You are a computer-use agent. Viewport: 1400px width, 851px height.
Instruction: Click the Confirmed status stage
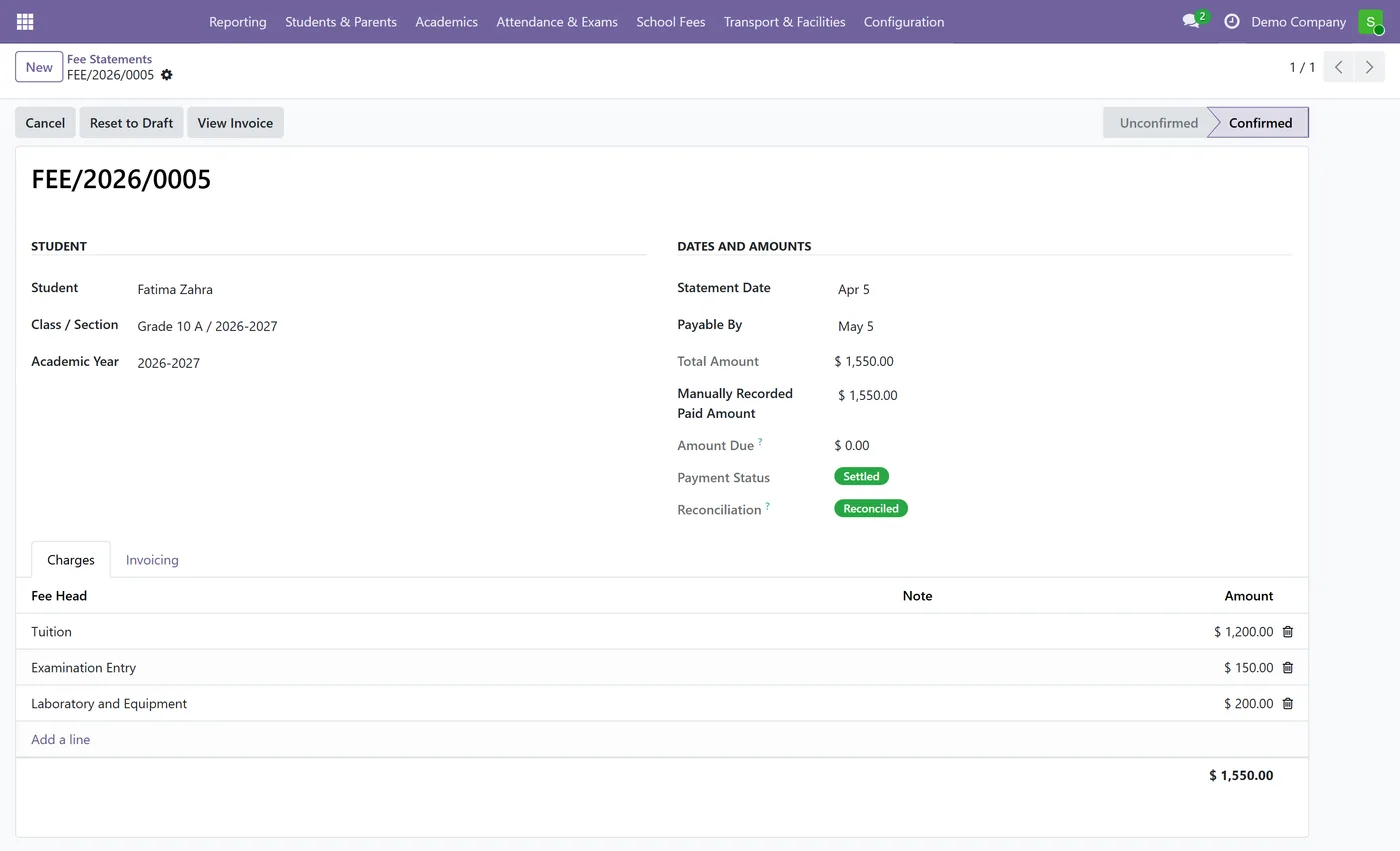click(x=1260, y=123)
